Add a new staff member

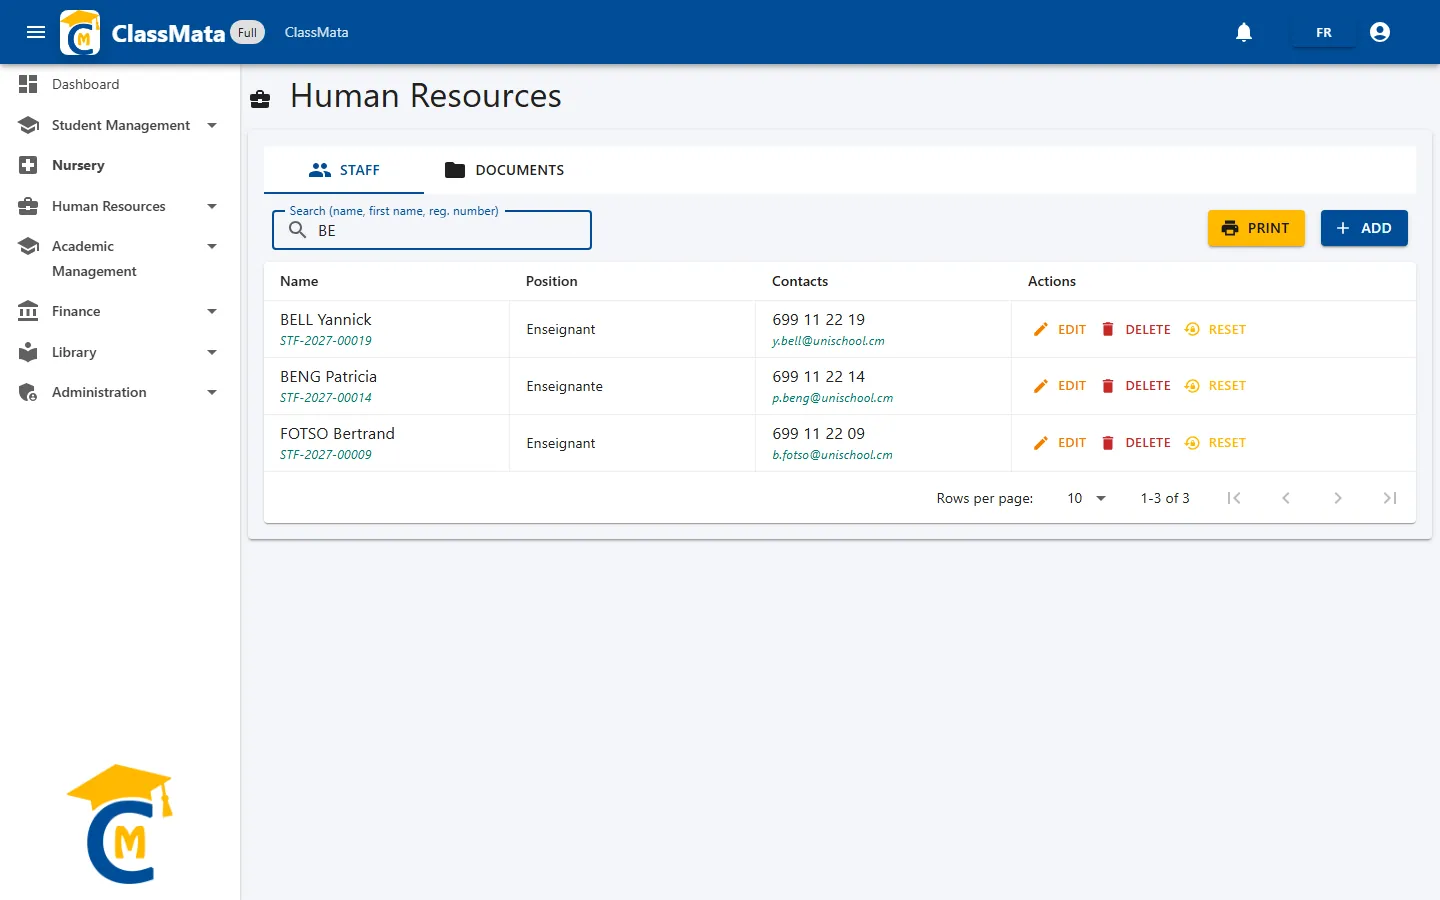click(1364, 228)
